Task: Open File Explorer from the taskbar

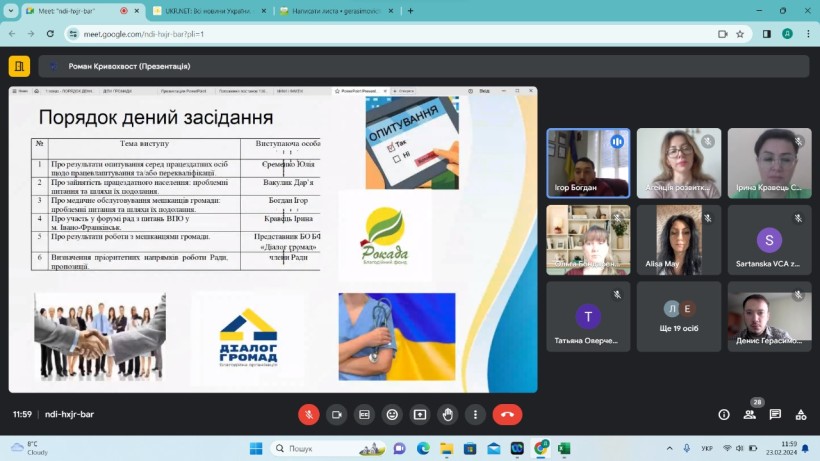Action: point(447,448)
